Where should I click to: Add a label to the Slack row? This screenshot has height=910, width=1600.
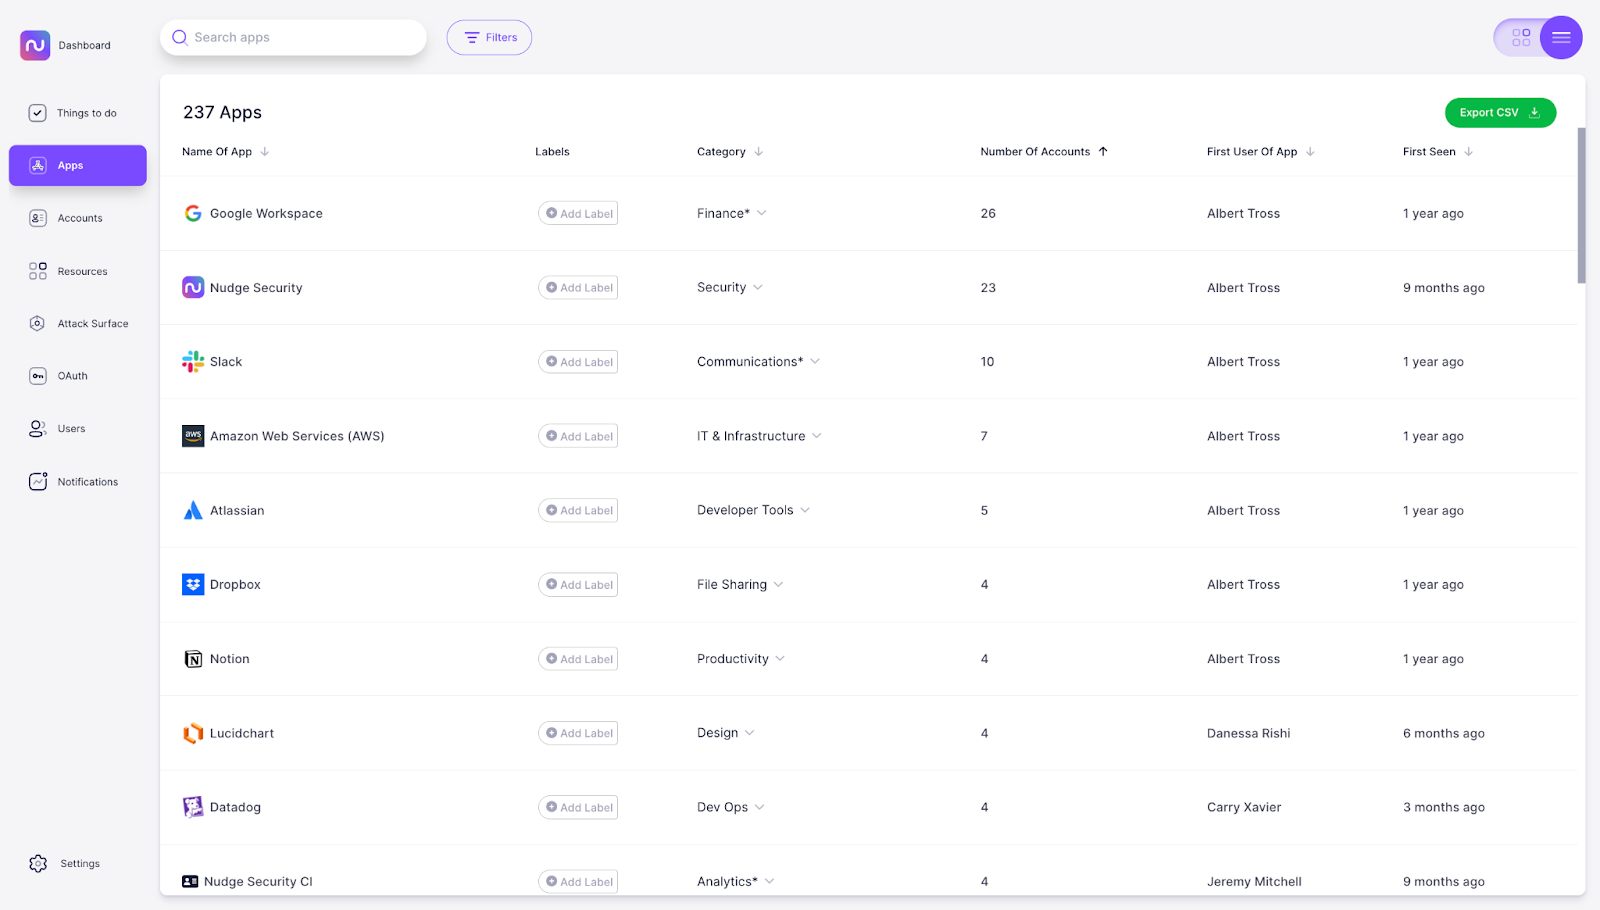click(577, 361)
